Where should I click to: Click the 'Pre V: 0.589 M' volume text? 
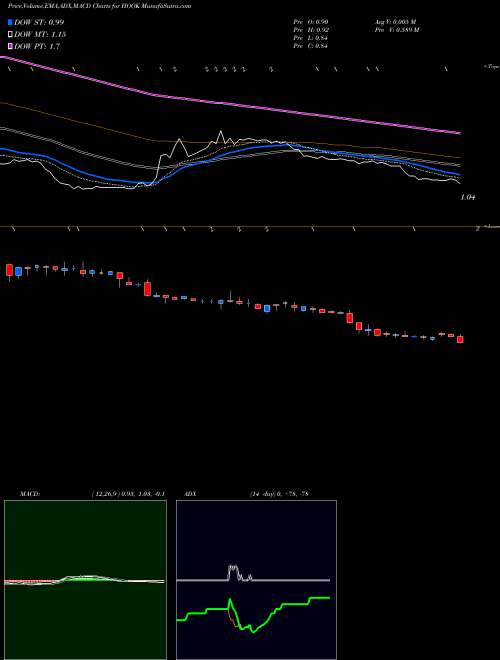click(396, 30)
